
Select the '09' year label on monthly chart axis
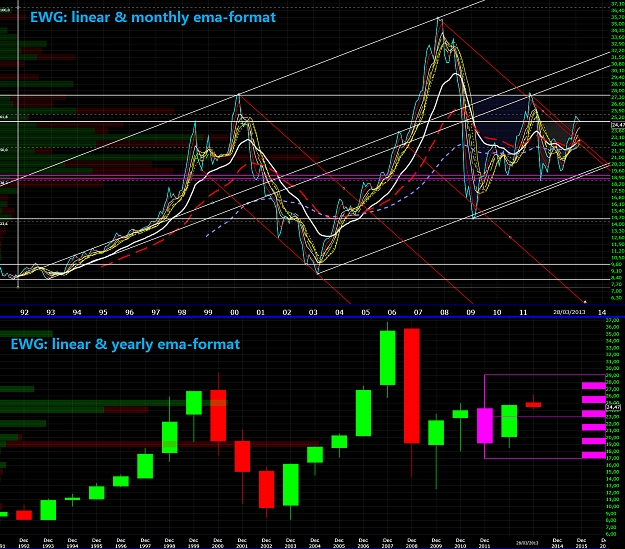470,312
